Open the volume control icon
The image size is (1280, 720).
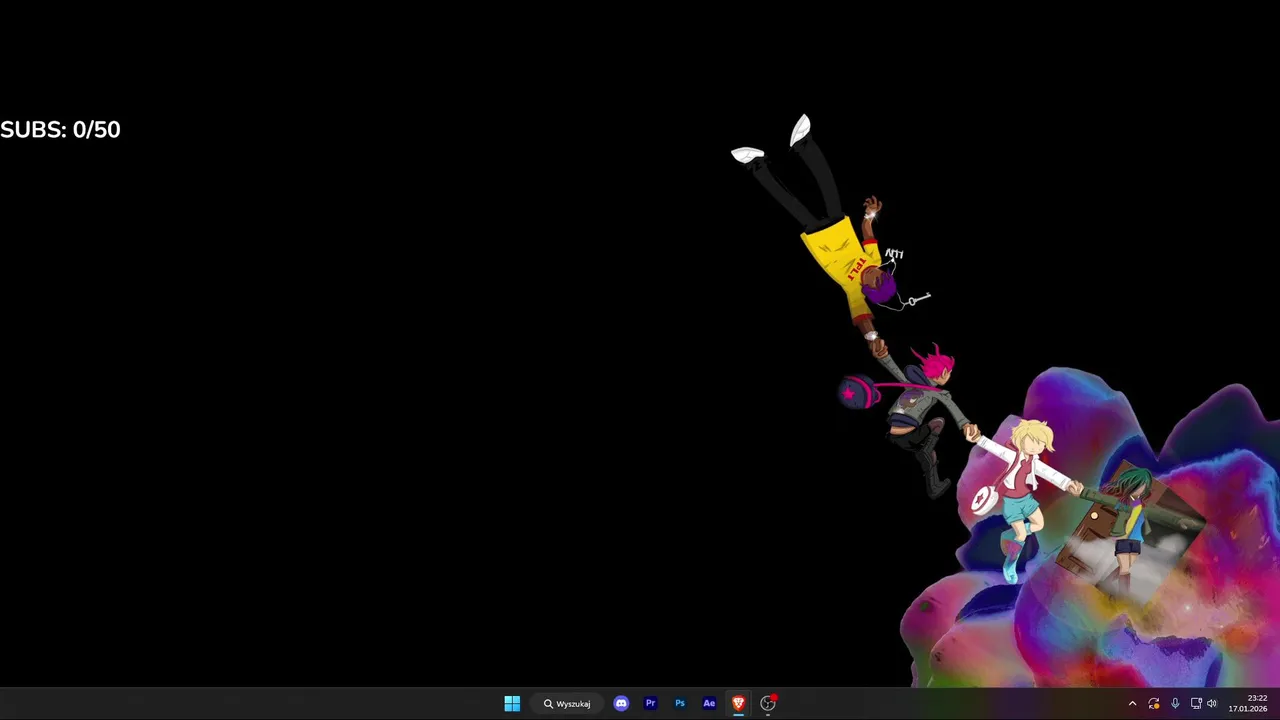coord(1212,704)
